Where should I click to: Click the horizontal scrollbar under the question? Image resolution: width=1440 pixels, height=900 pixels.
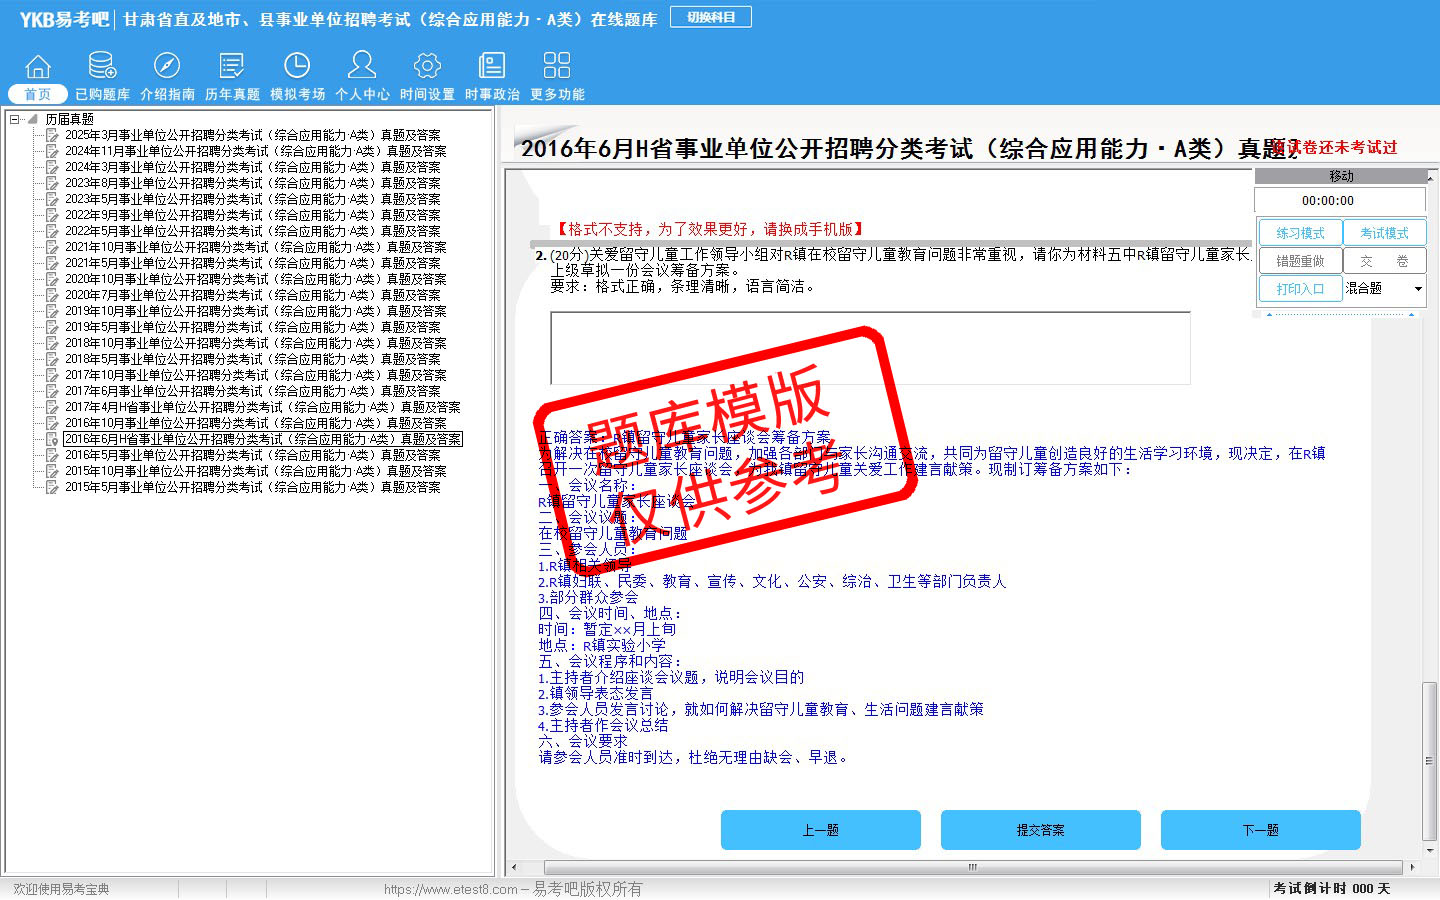pyautogui.click(x=960, y=867)
